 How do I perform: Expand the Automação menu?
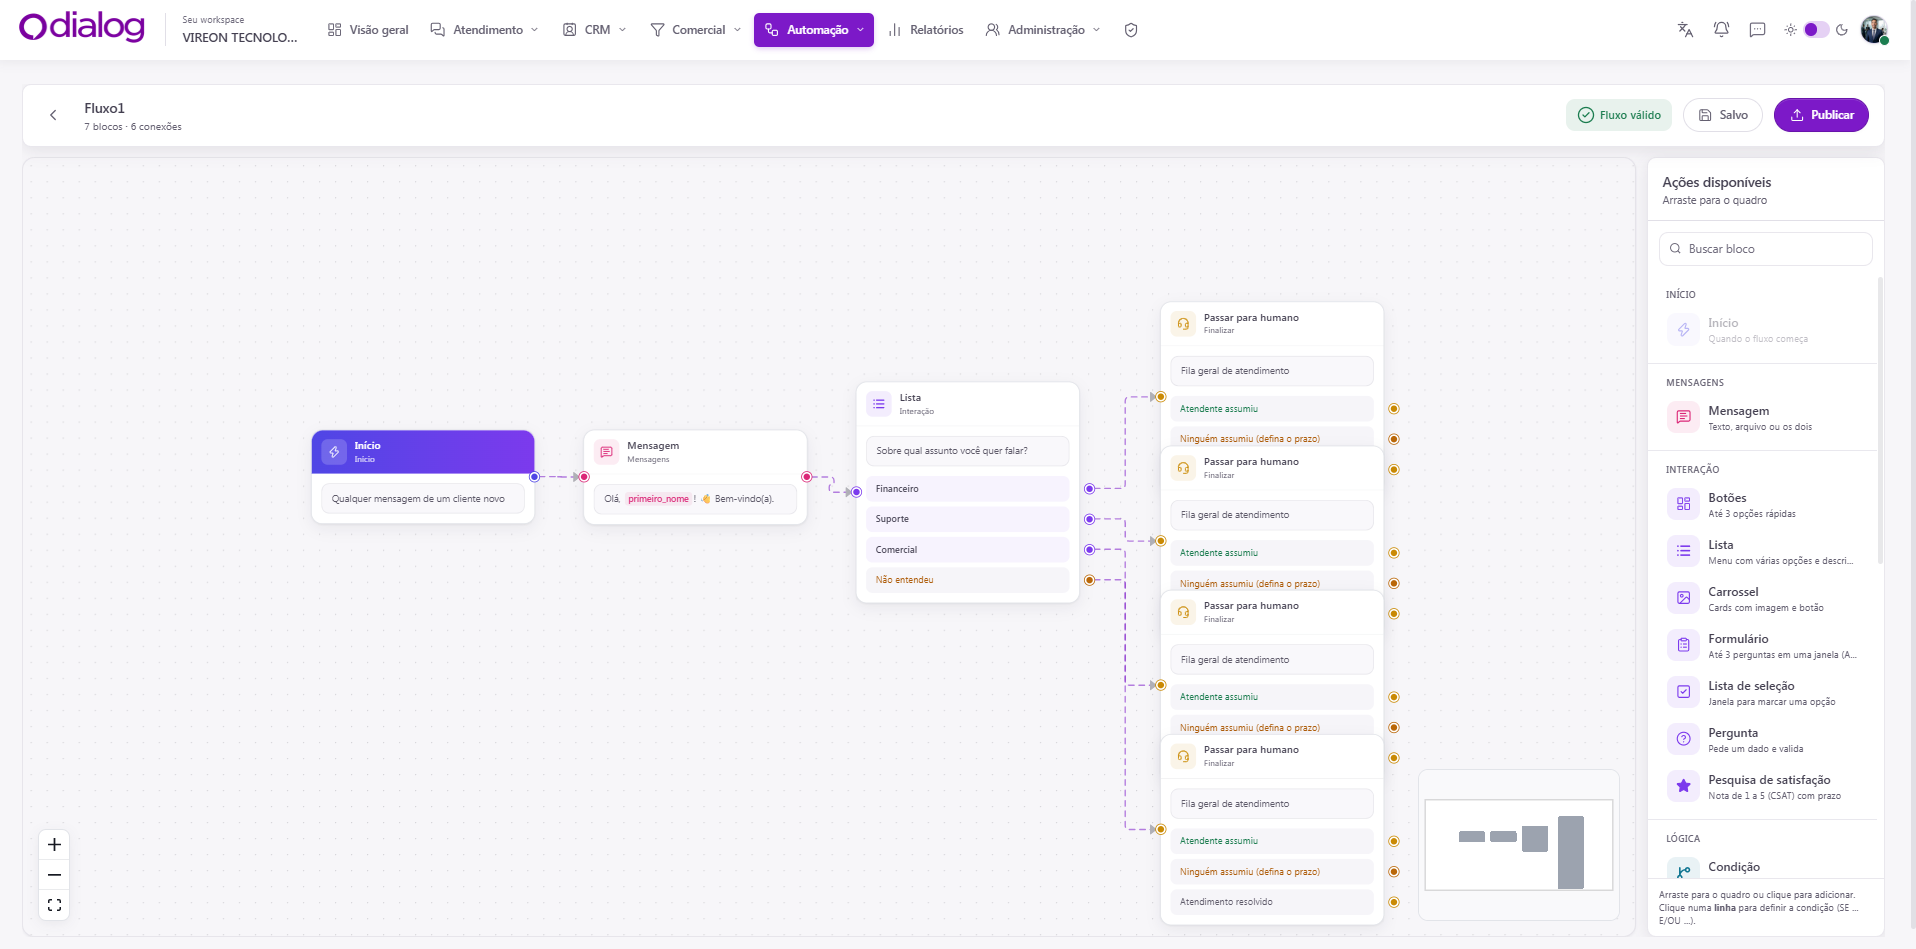[814, 30]
